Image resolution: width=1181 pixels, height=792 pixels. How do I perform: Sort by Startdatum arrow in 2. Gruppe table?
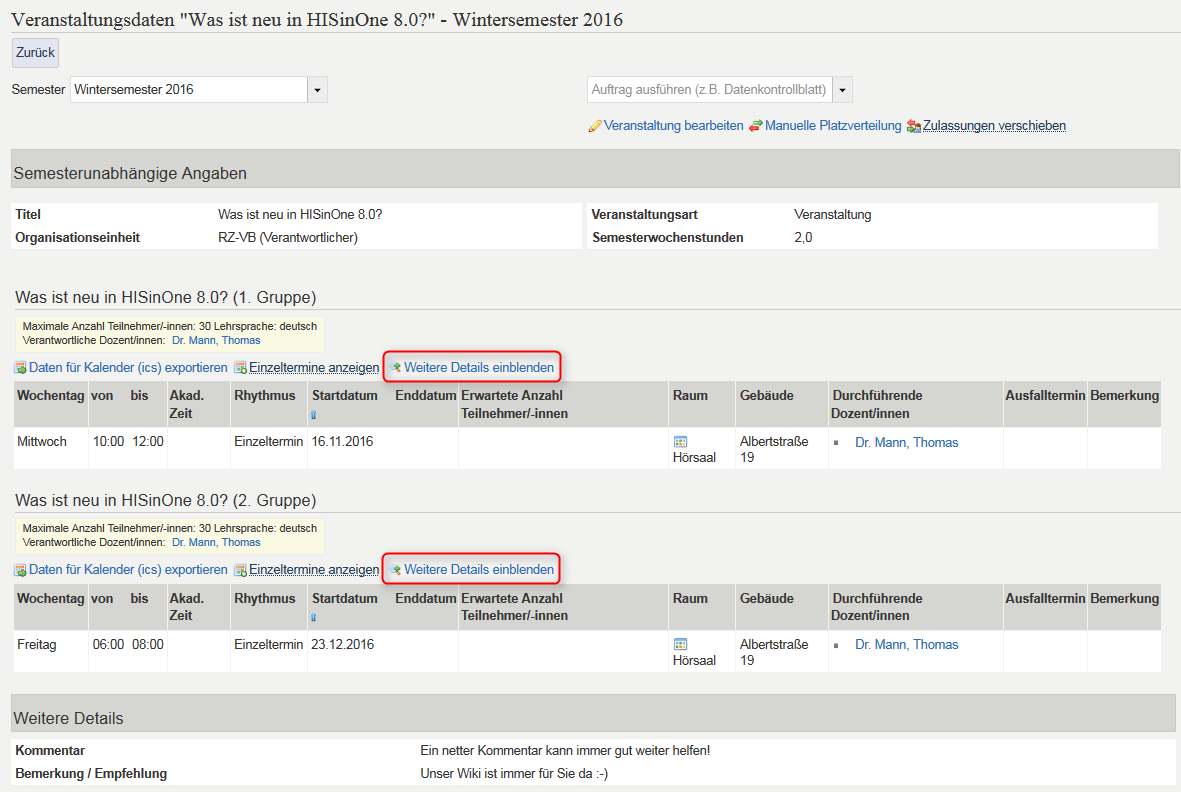click(313, 617)
